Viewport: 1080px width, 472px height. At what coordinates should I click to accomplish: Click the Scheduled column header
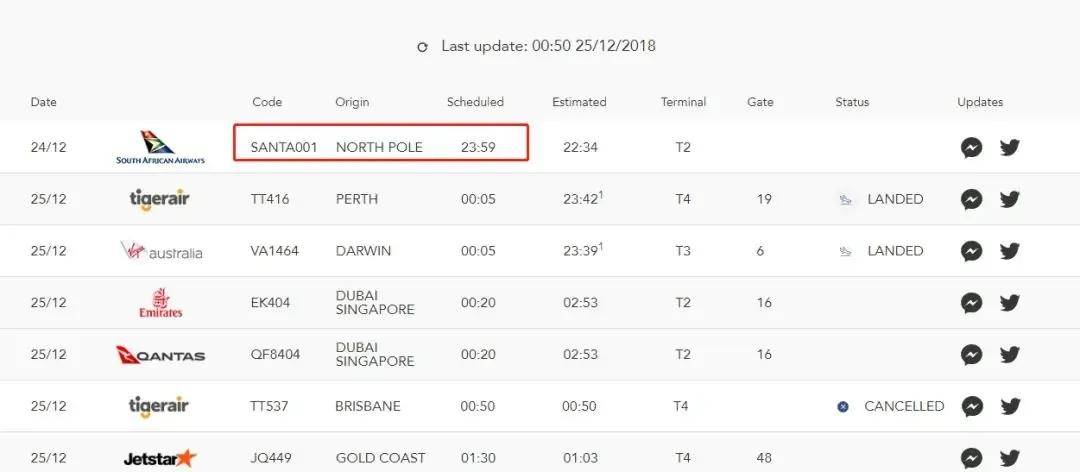[475, 102]
